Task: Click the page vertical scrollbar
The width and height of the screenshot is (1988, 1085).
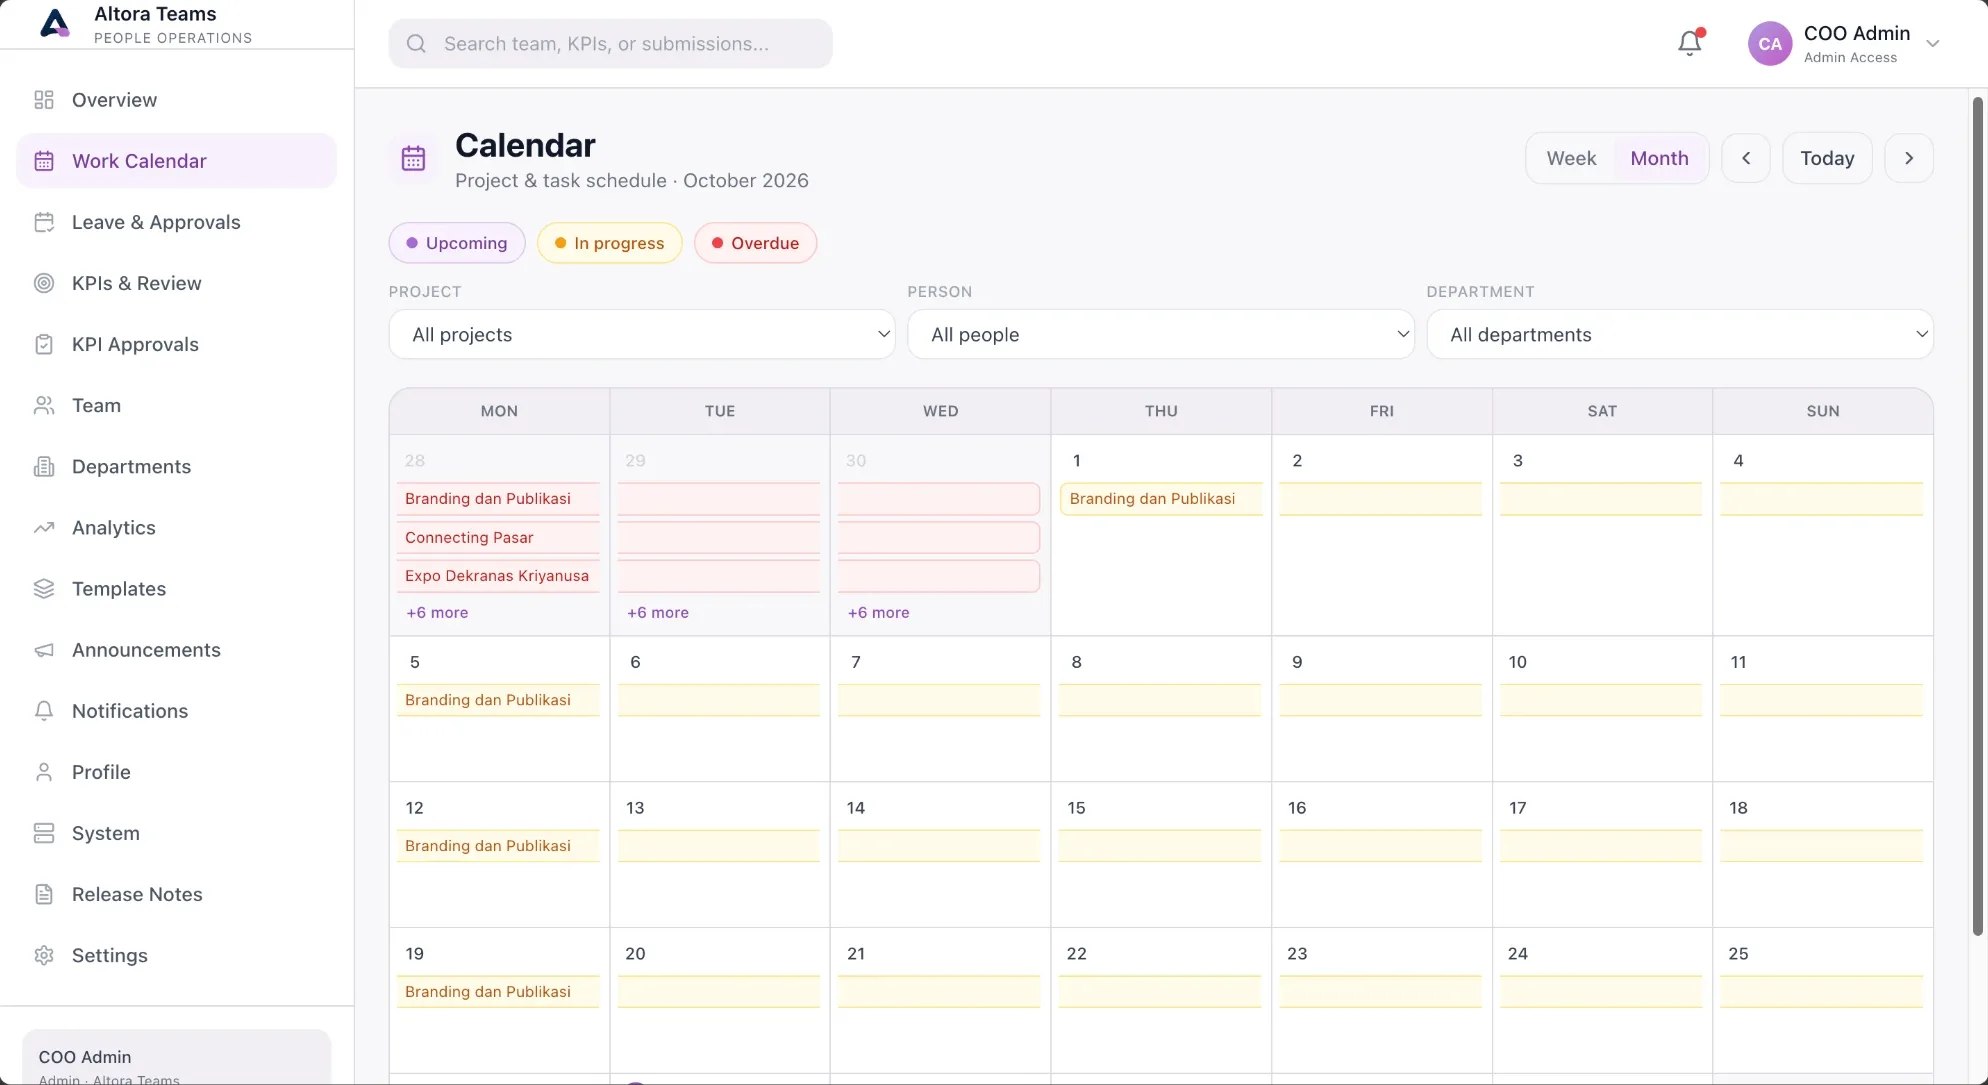Action: (1977, 515)
